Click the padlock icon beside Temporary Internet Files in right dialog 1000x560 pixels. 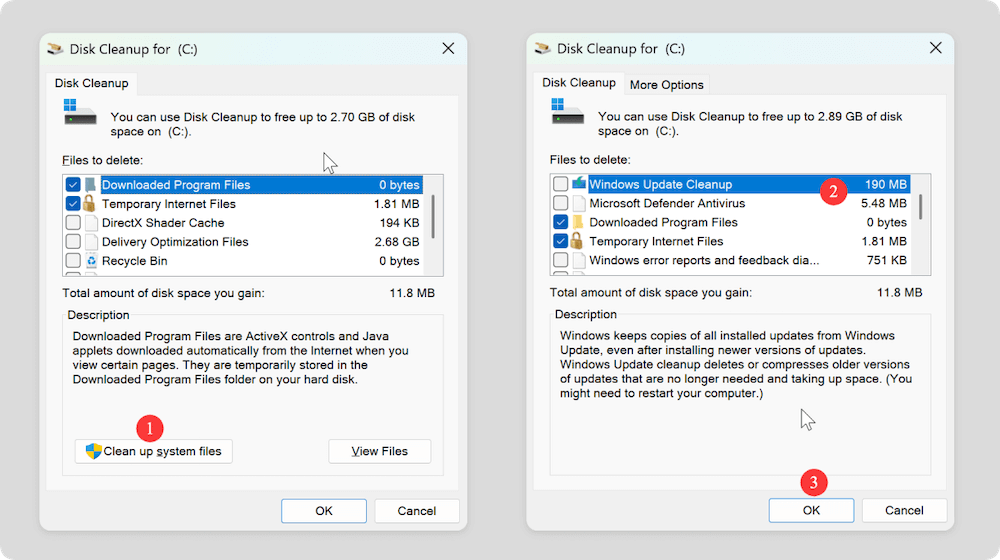(x=577, y=241)
